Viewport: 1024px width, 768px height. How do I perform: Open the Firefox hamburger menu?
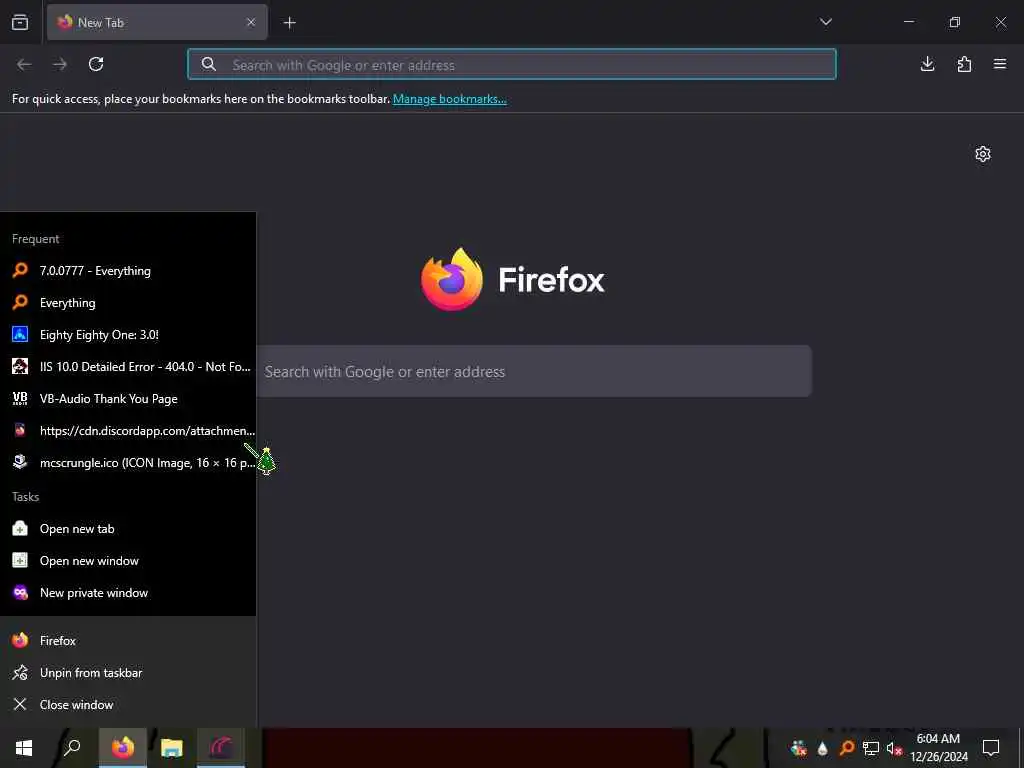[1000, 64]
